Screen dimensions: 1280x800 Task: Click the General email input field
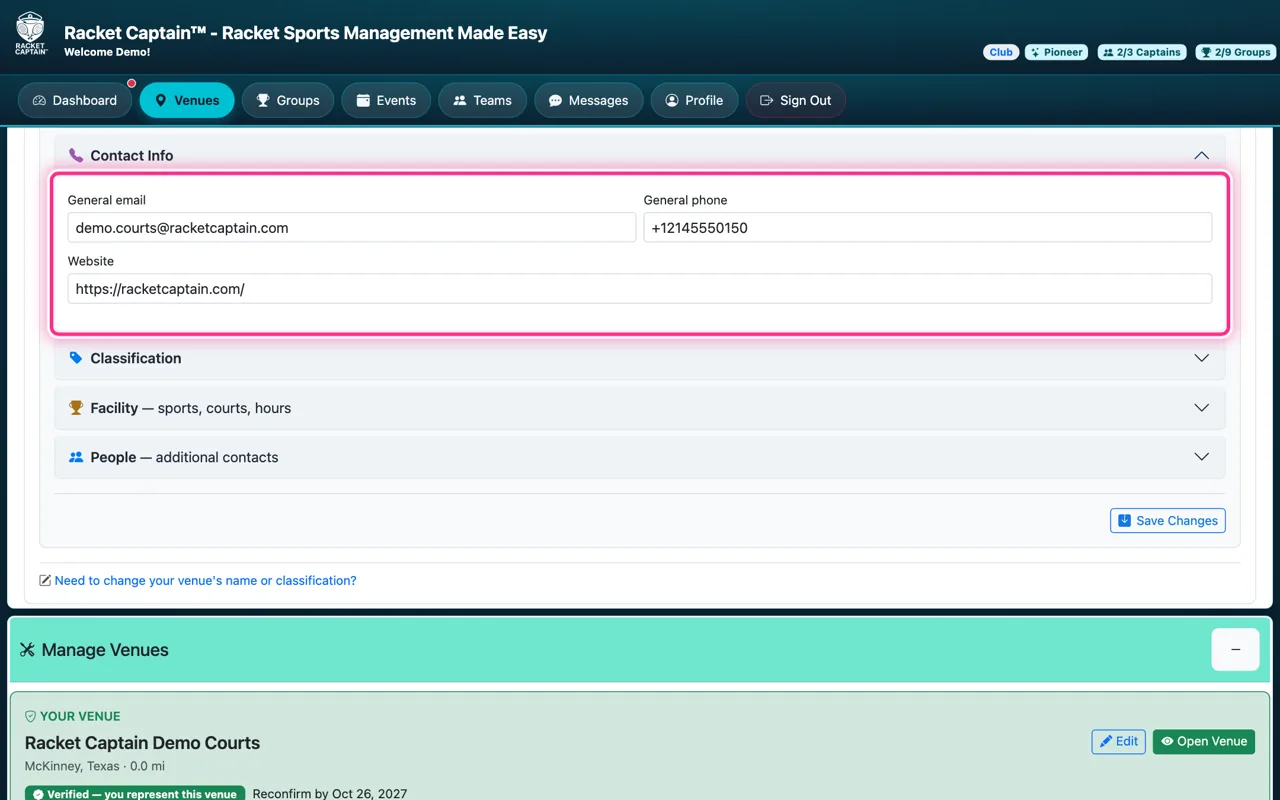click(352, 228)
